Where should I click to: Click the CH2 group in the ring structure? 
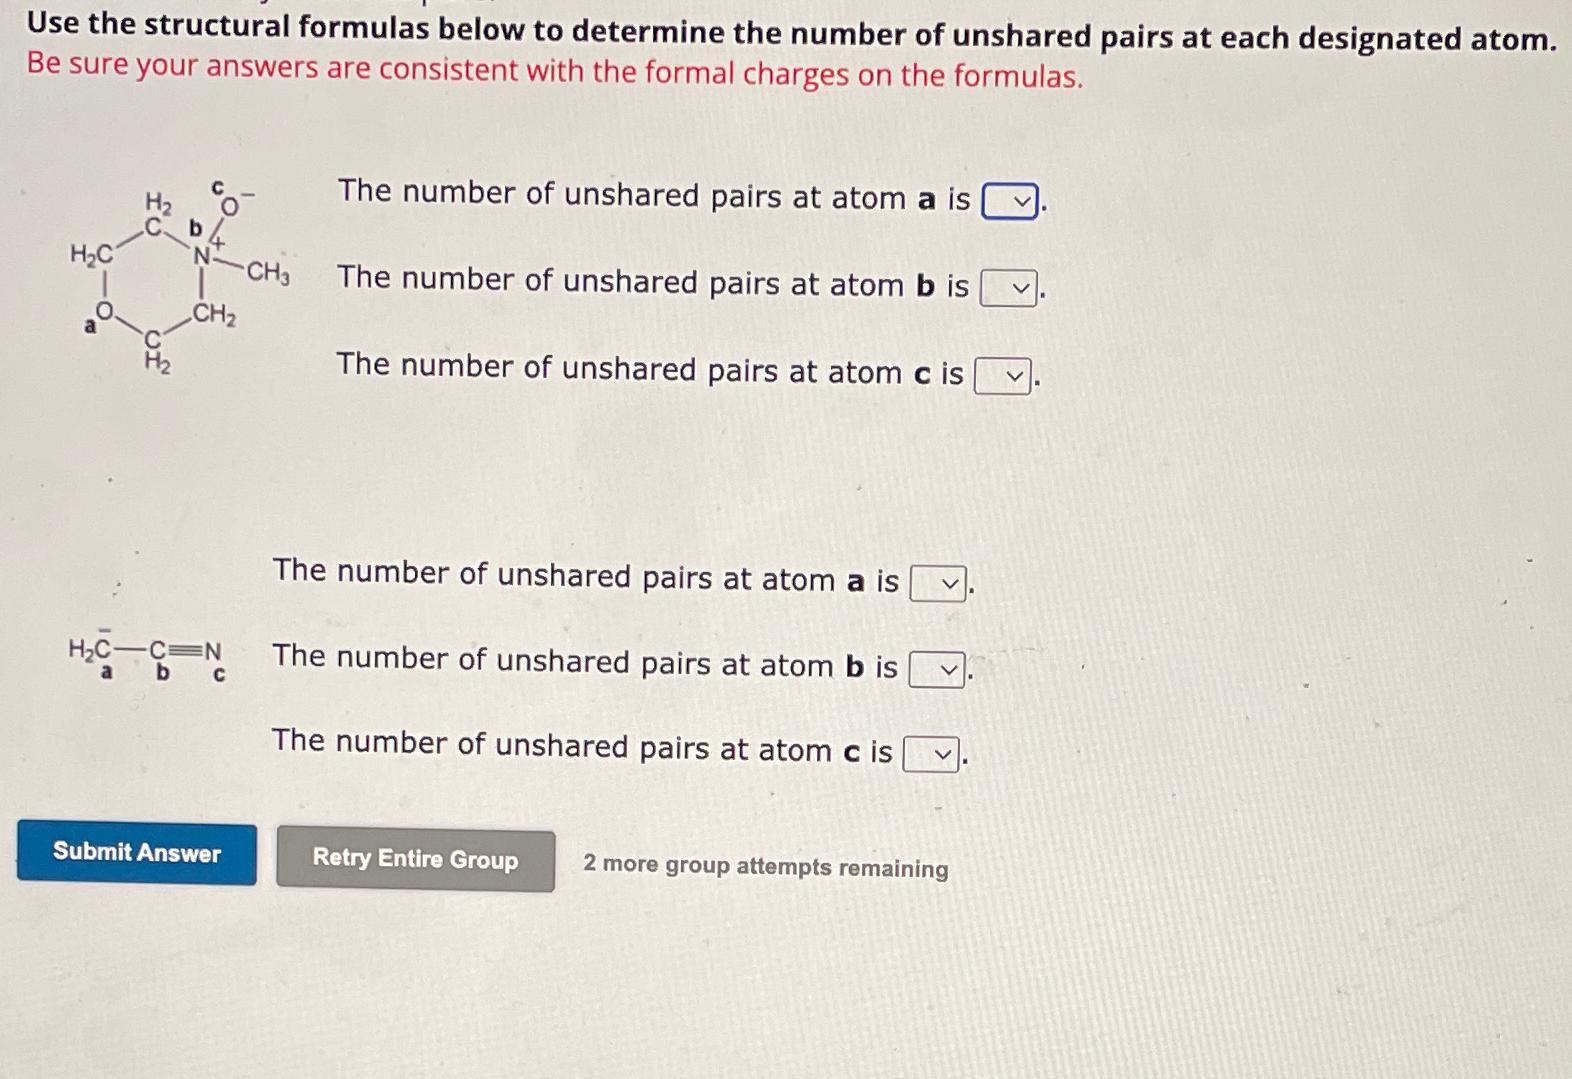(x=213, y=313)
